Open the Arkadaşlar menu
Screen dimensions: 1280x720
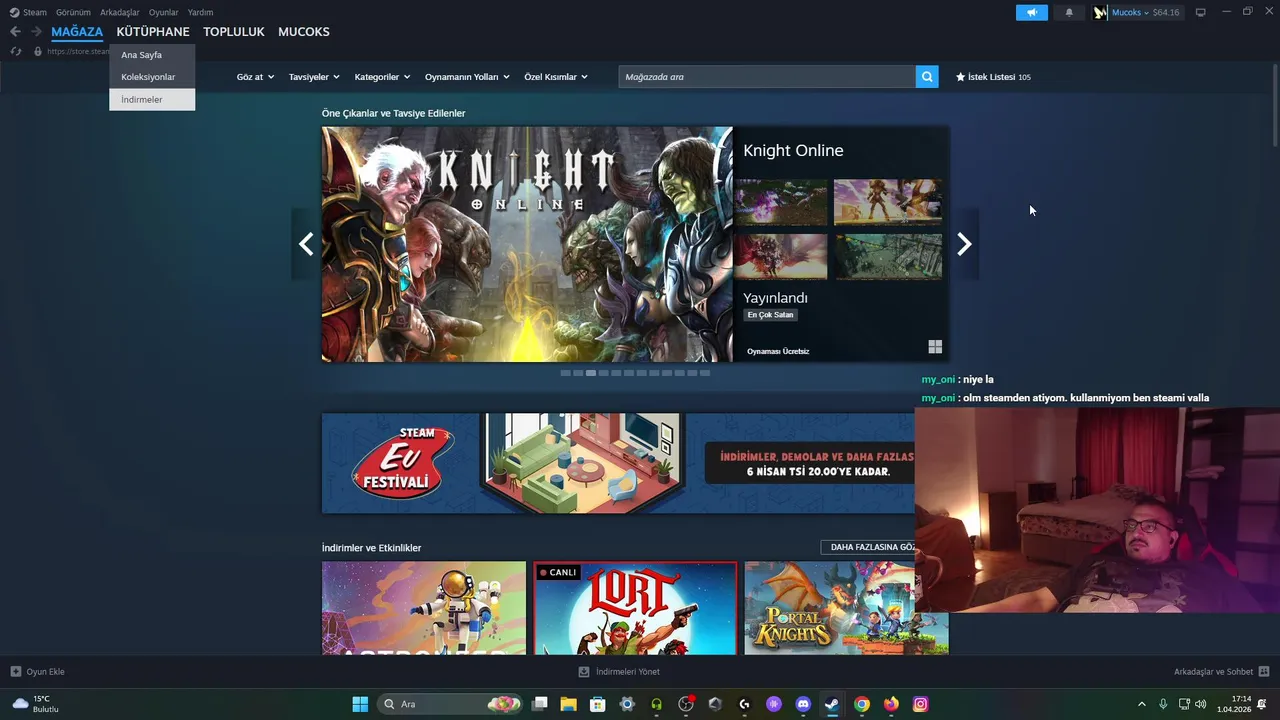click(x=120, y=12)
